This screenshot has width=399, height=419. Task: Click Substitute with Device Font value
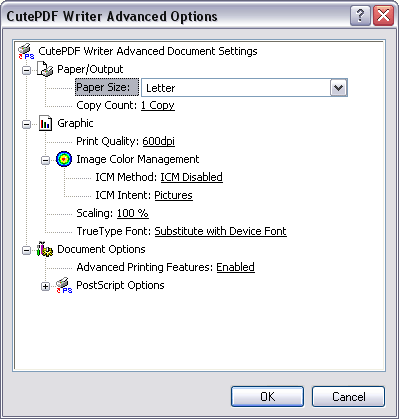click(x=220, y=231)
